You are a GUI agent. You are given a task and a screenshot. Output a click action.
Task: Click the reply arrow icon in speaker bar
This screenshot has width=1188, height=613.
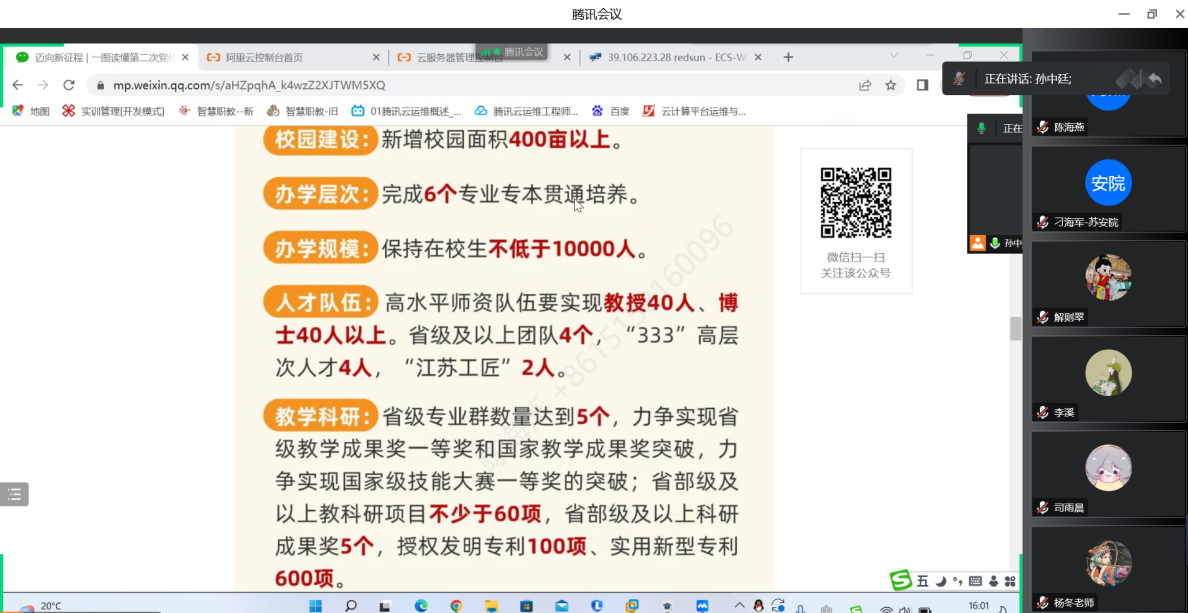pyautogui.click(x=1155, y=78)
